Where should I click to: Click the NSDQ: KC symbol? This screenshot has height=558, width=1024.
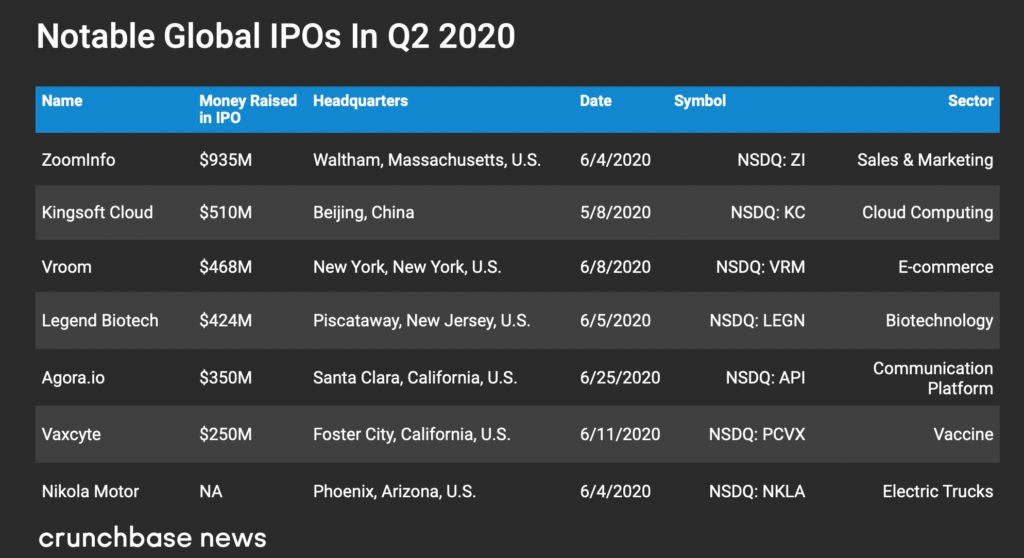click(768, 212)
